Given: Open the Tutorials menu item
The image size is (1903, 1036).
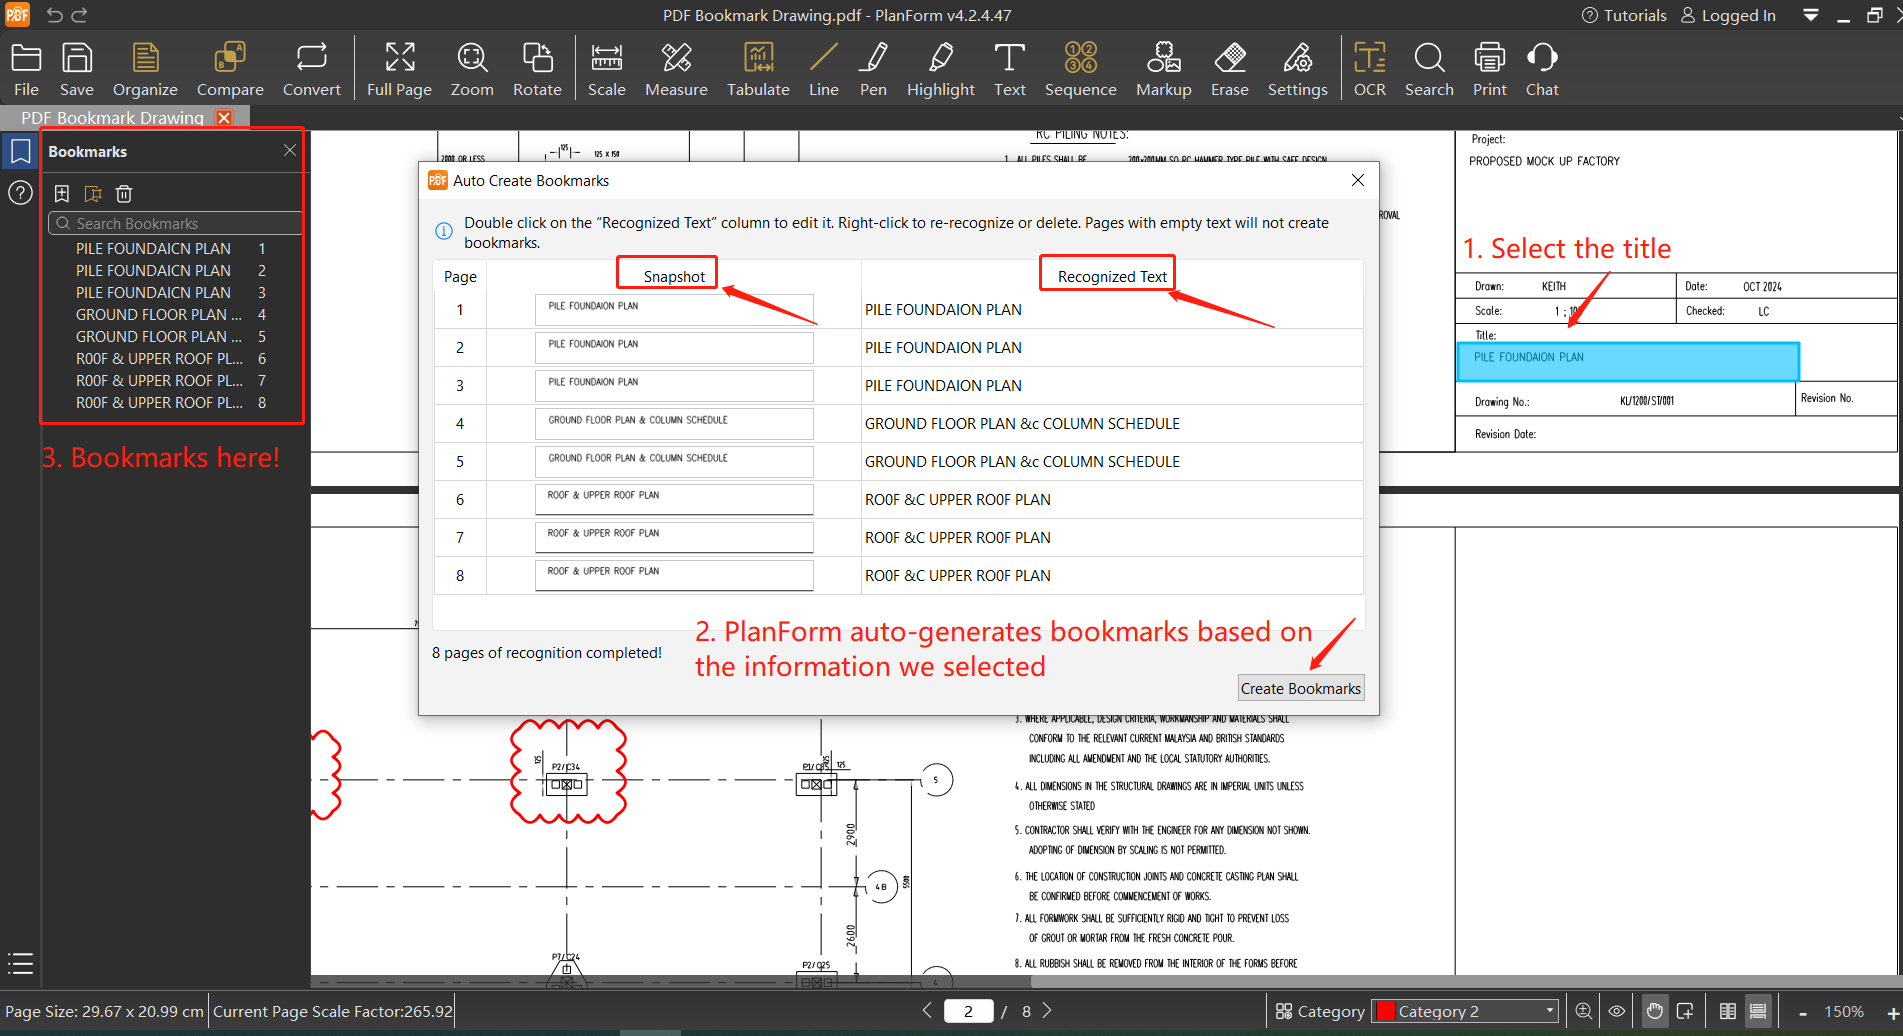Looking at the screenshot, I should (1624, 15).
